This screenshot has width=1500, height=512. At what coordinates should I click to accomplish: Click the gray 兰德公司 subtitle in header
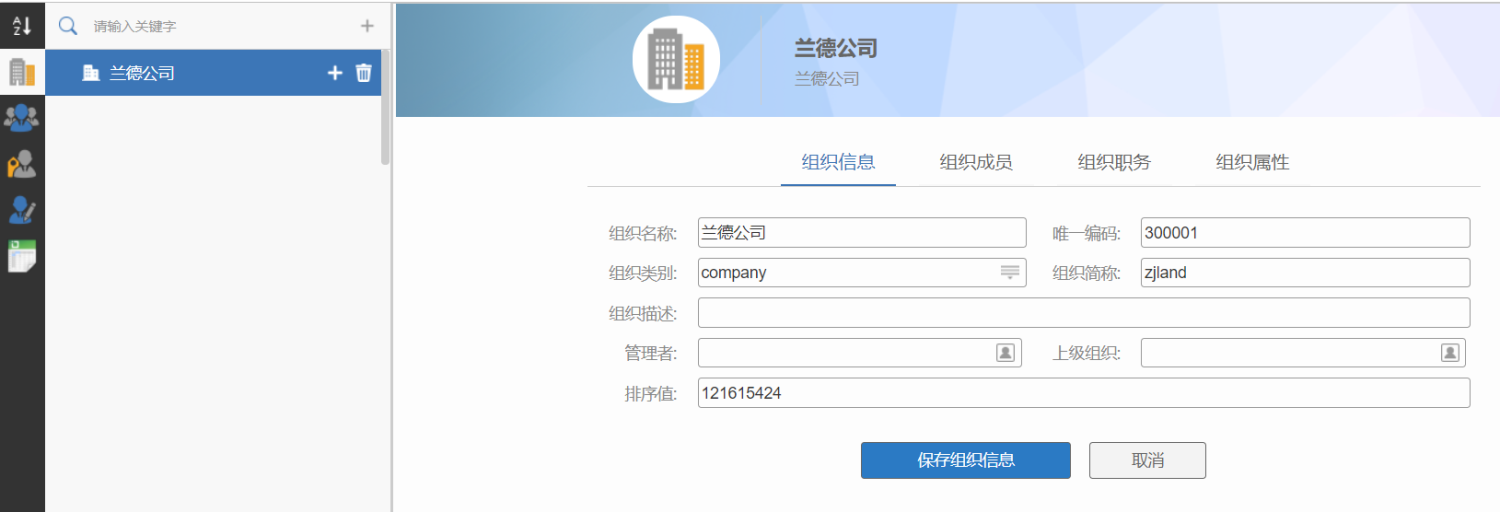pyautogui.click(x=827, y=78)
